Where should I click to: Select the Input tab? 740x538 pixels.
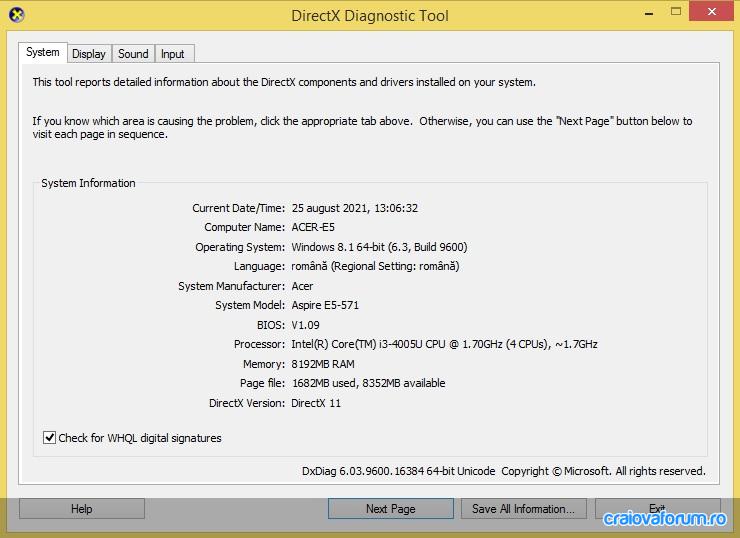pyautogui.click(x=173, y=54)
